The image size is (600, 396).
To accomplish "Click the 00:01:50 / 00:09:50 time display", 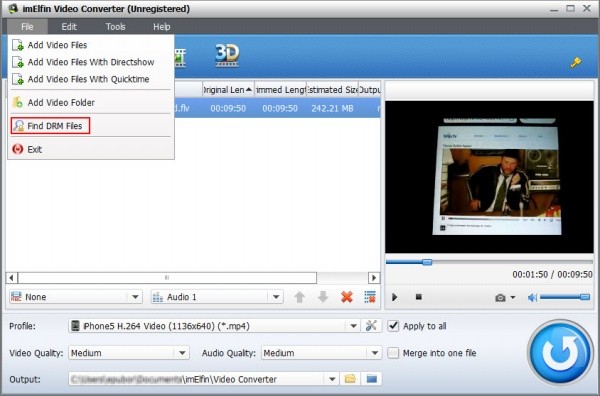I will (x=552, y=274).
